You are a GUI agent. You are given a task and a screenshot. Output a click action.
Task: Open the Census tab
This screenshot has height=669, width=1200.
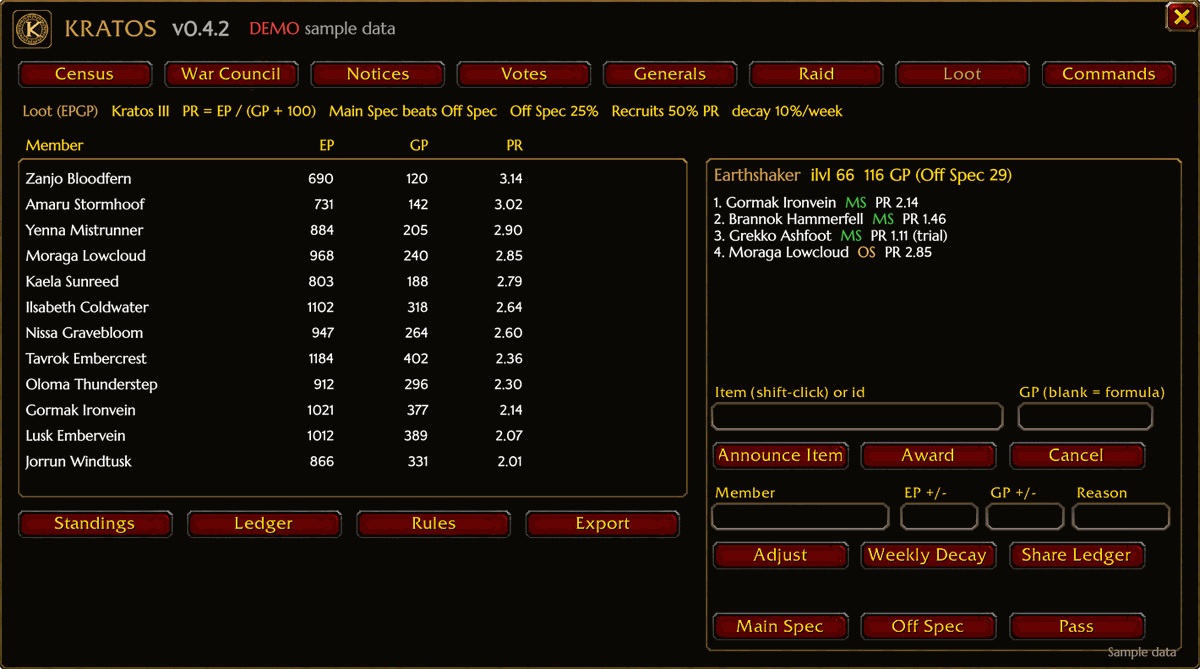tap(85, 74)
